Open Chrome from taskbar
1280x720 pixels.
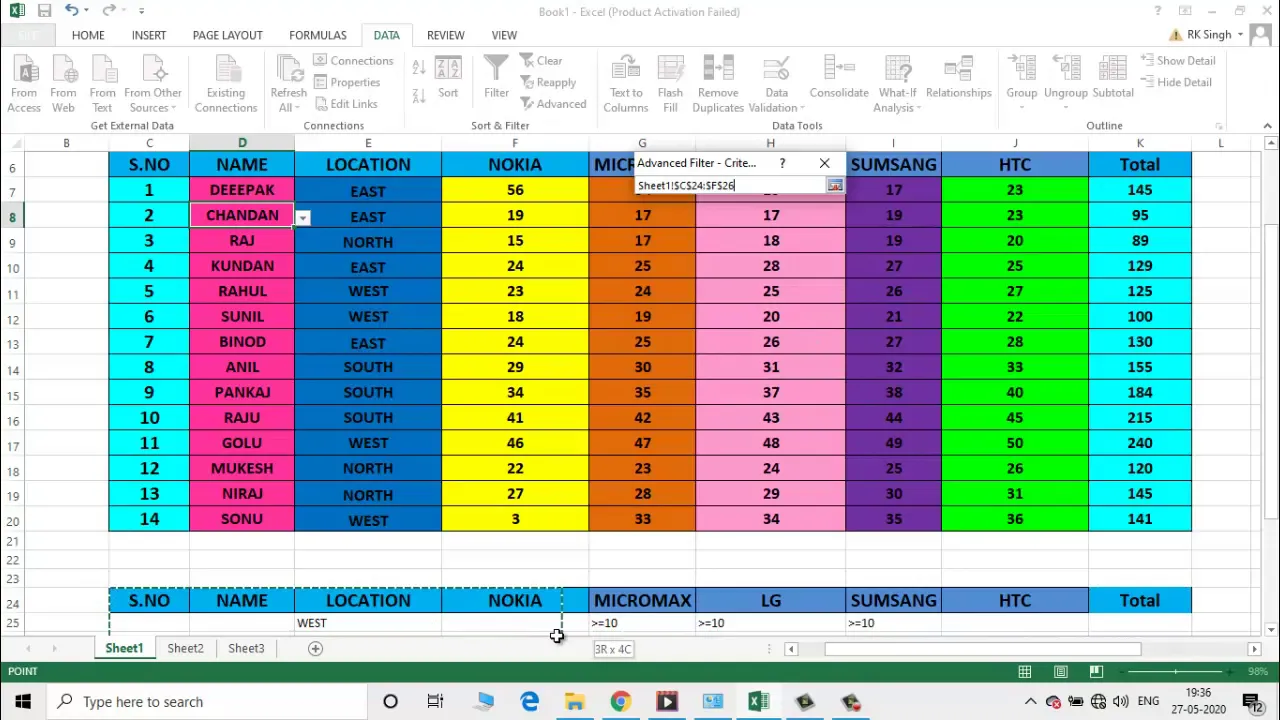pyautogui.click(x=621, y=702)
